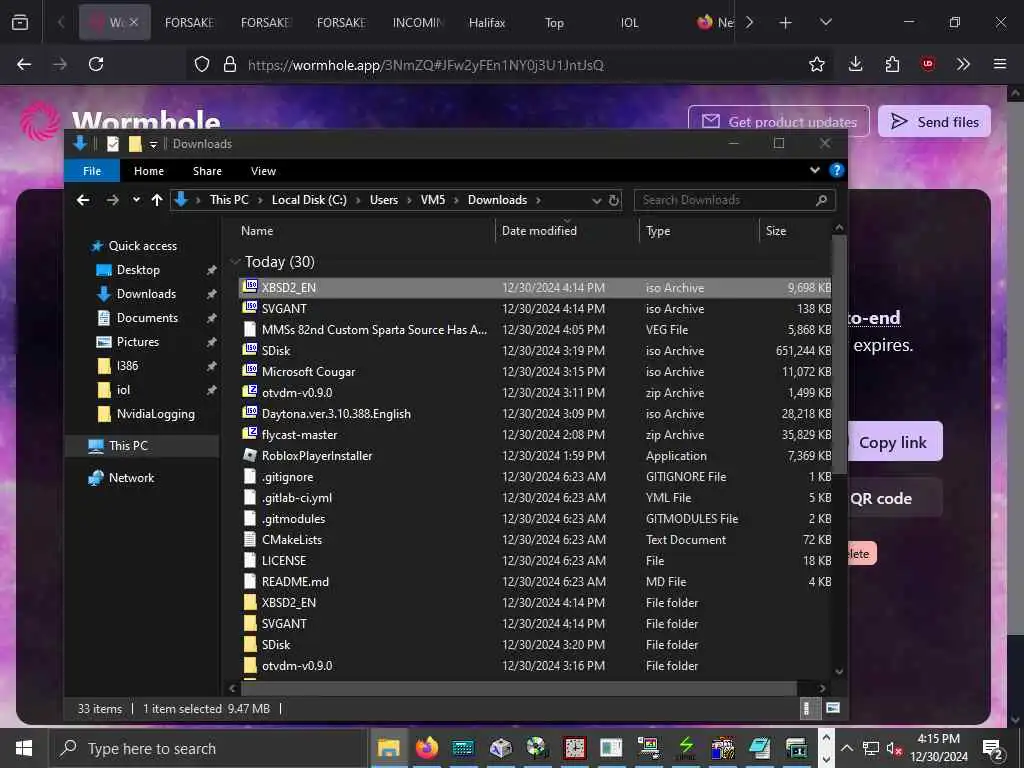This screenshot has width=1024, height=768.
Task: Switch to the Halifax browser tab
Action: click(487, 23)
